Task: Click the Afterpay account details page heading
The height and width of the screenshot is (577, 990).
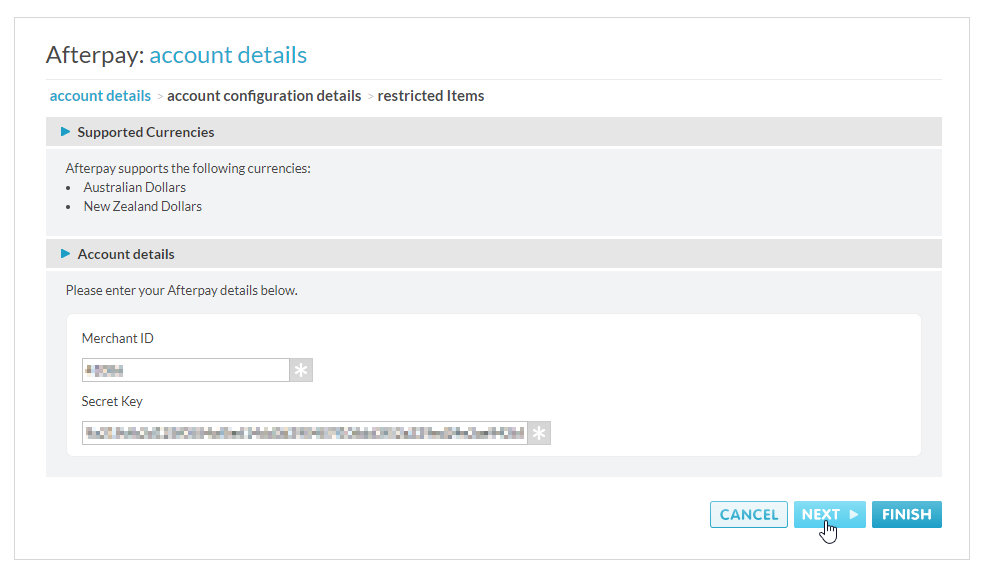Action: (177, 55)
